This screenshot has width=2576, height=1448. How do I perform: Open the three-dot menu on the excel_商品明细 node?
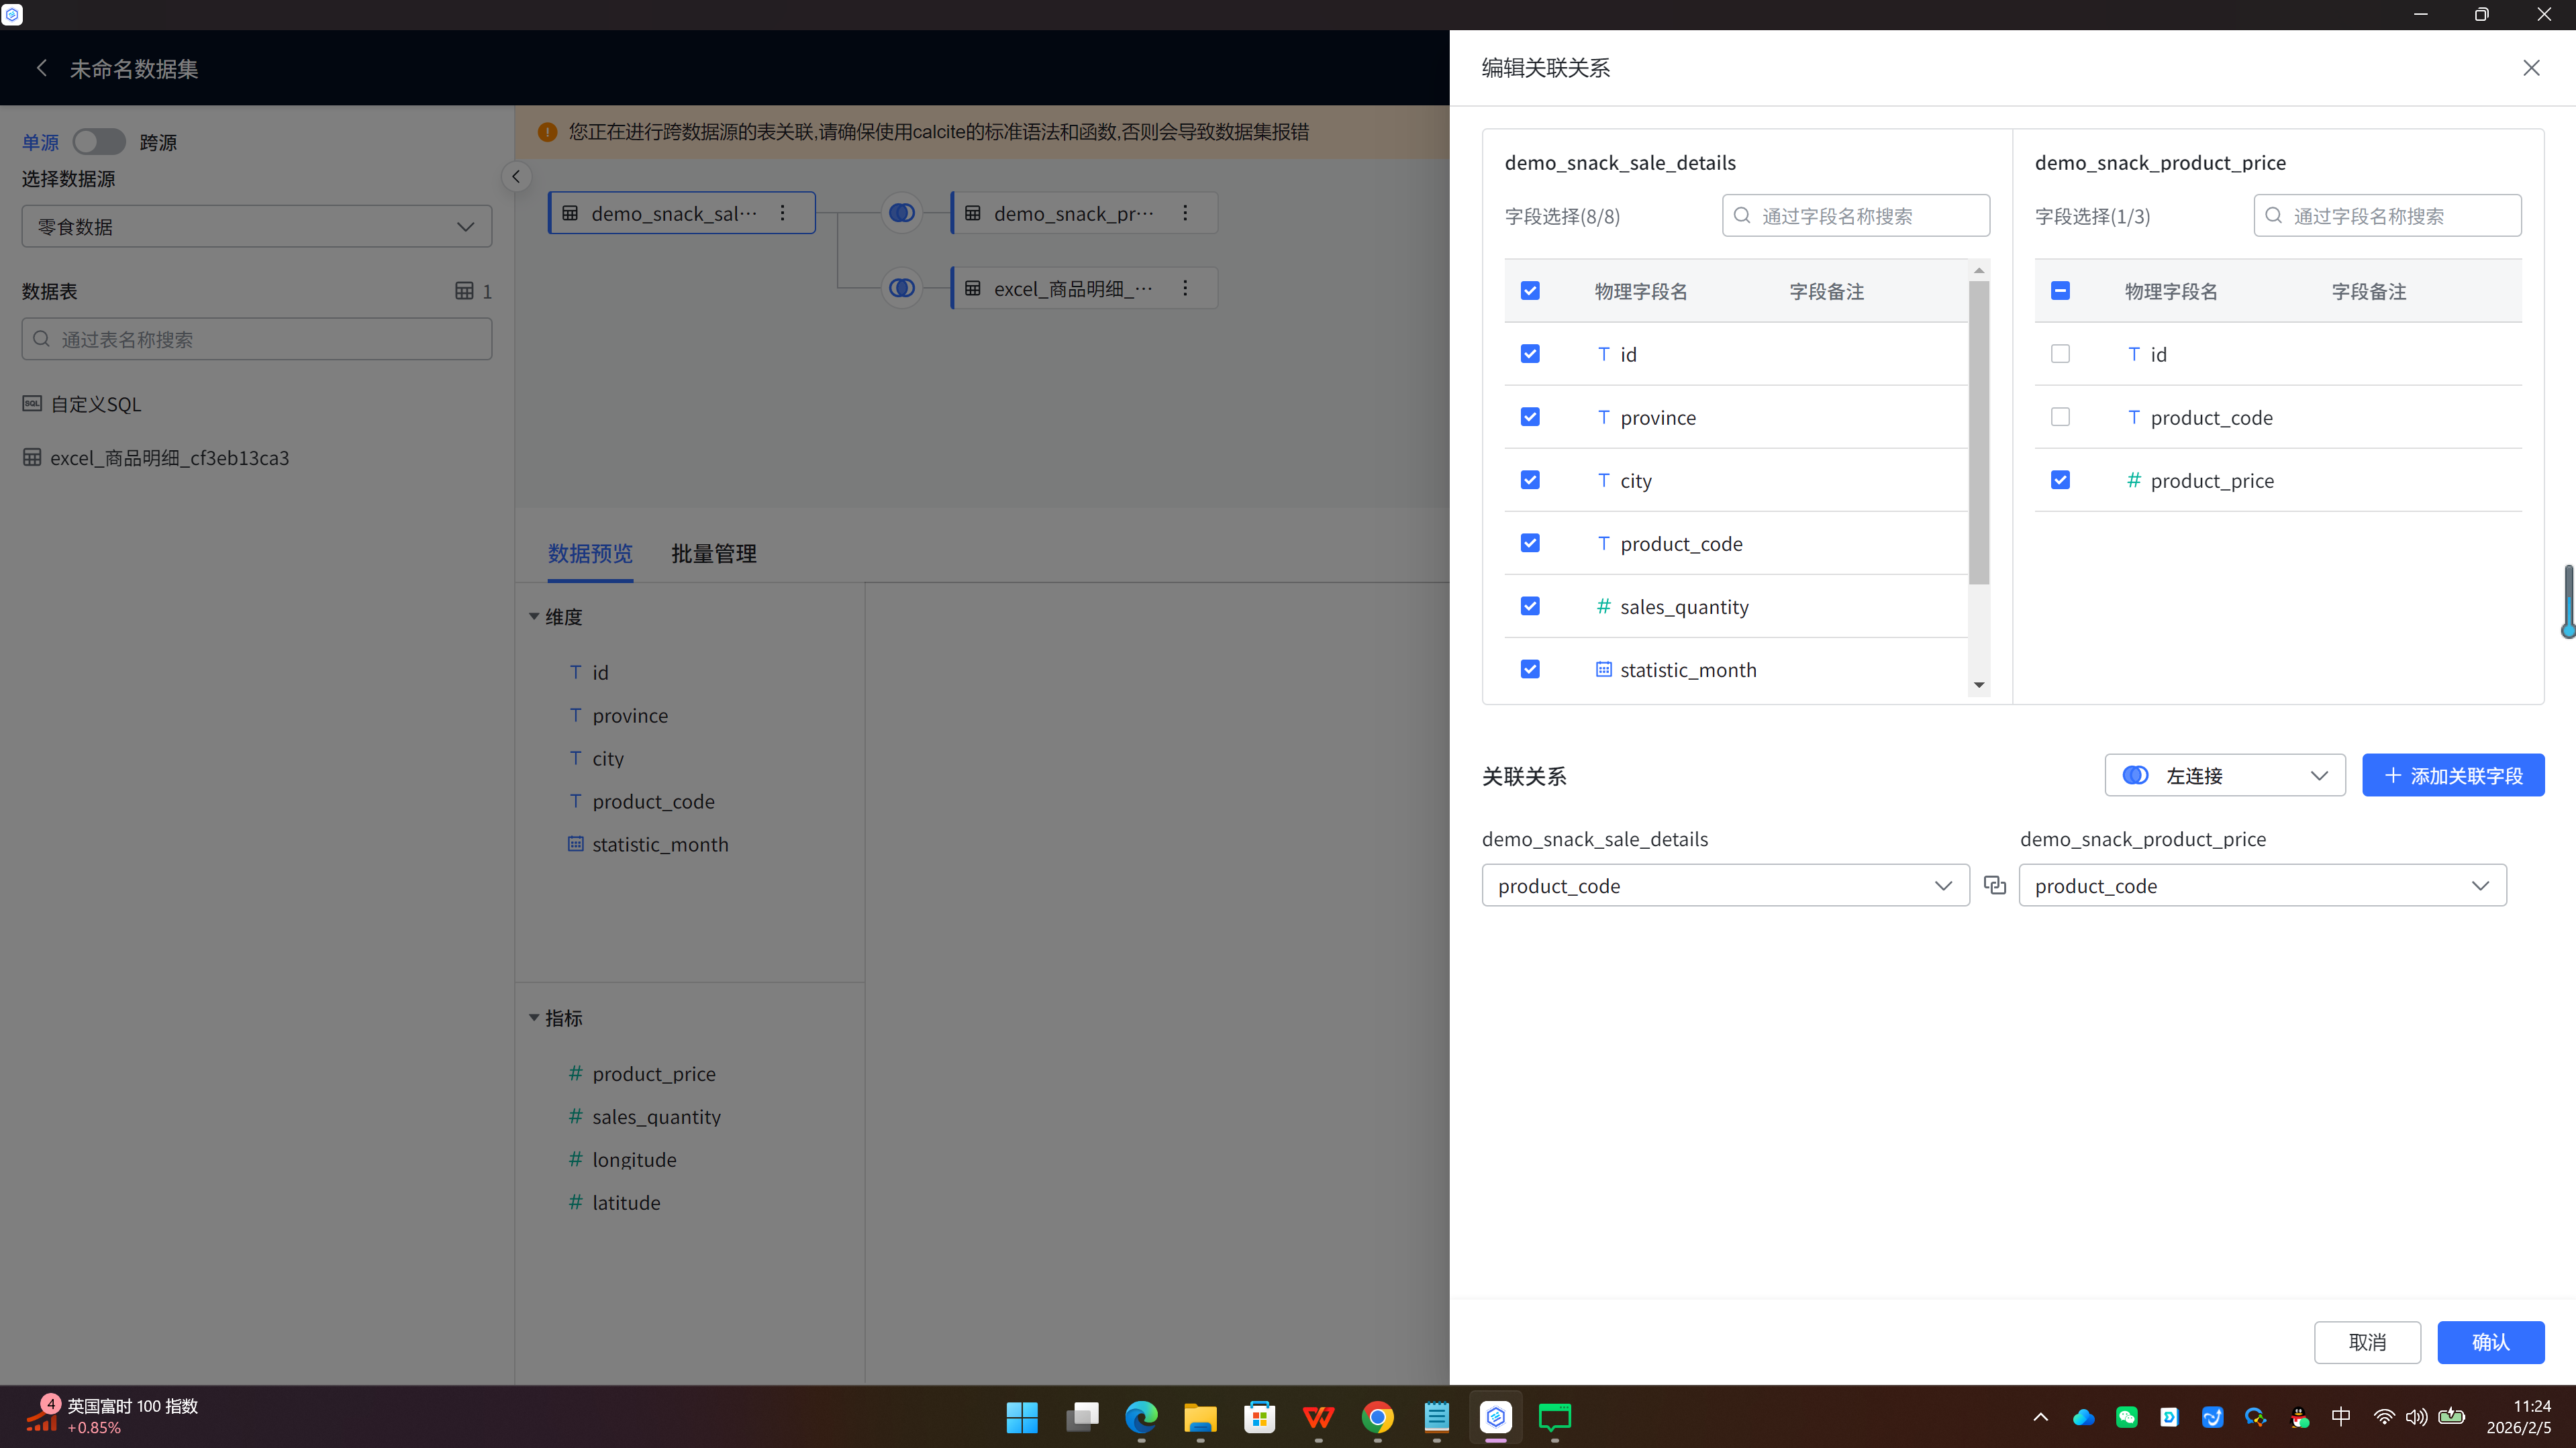1185,288
